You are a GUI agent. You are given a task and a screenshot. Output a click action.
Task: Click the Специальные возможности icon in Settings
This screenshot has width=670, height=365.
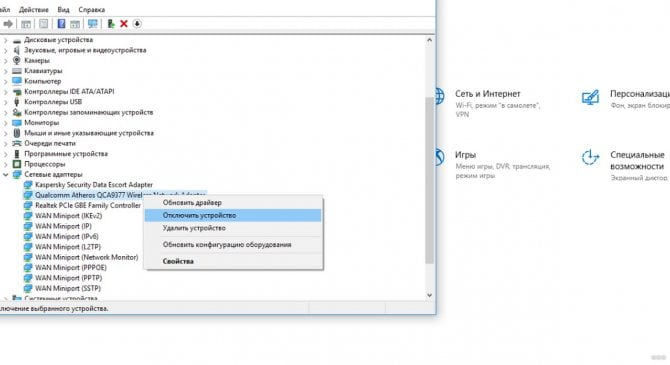coord(590,157)
